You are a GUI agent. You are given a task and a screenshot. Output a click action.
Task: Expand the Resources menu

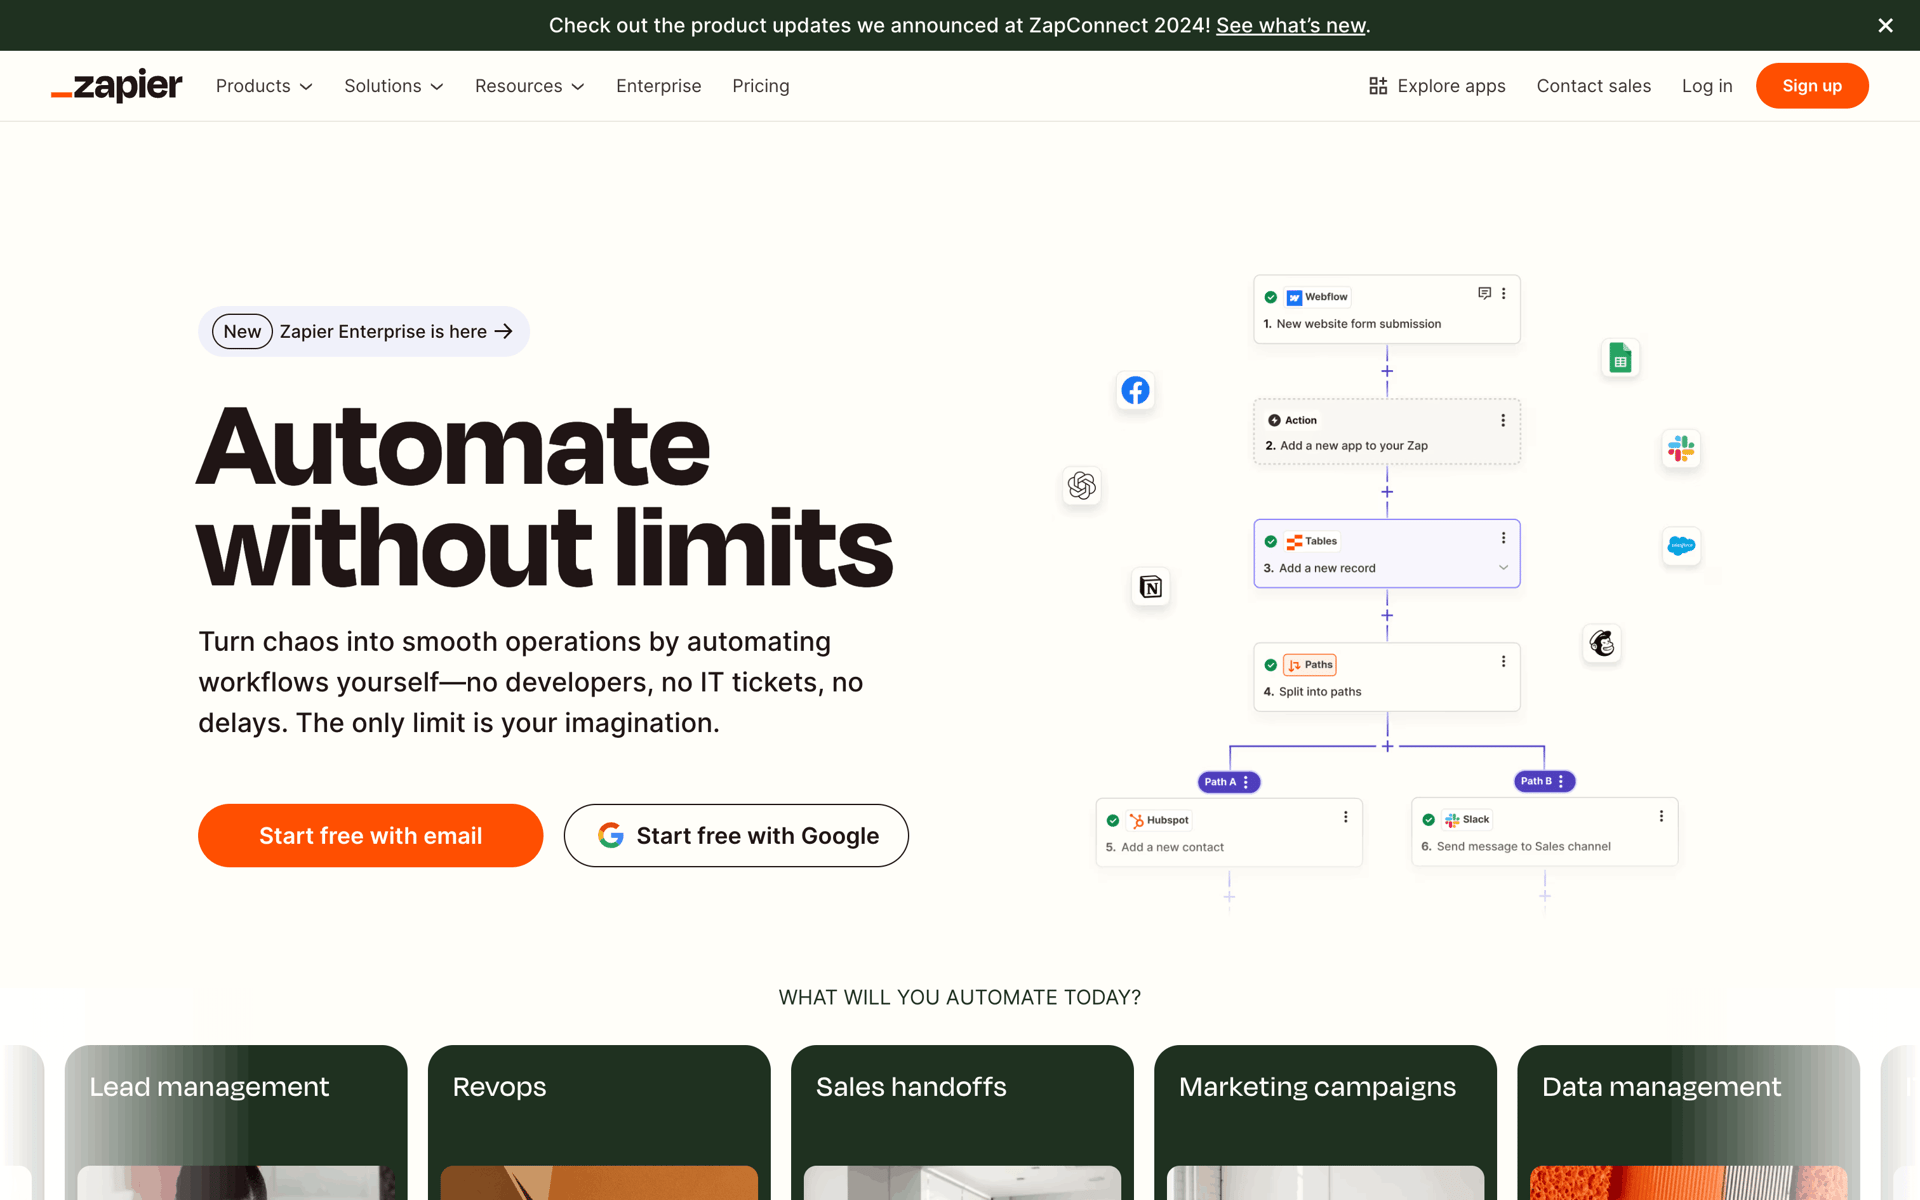[x=530, y=86]
